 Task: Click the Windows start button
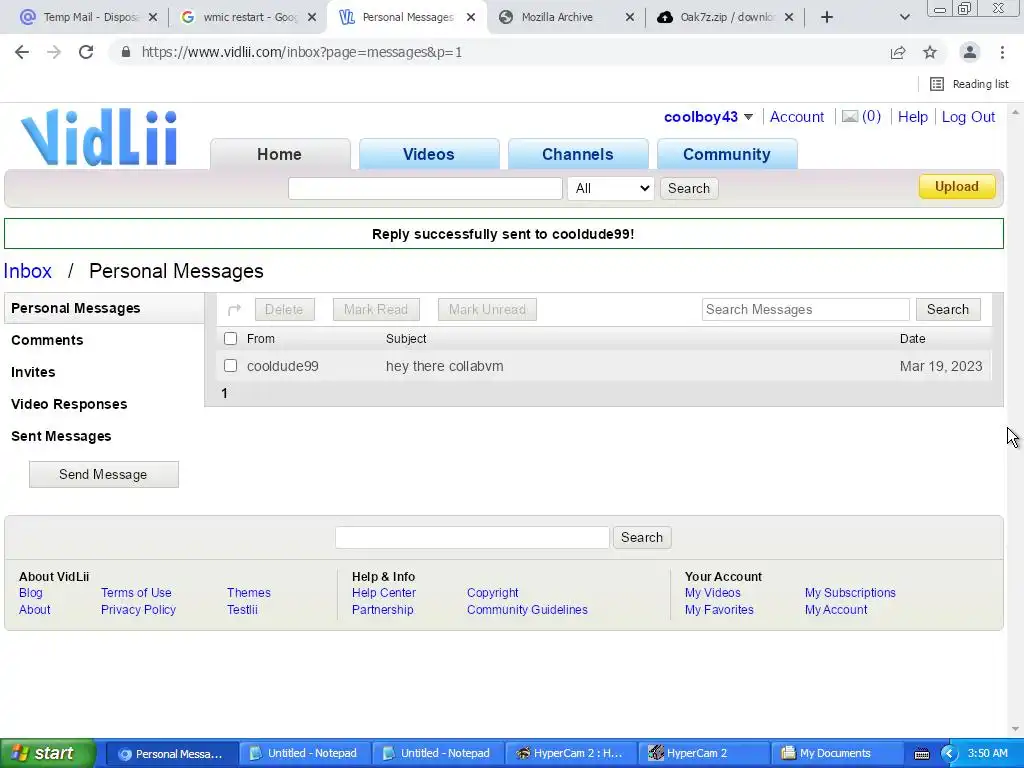(x=48, y=753)
